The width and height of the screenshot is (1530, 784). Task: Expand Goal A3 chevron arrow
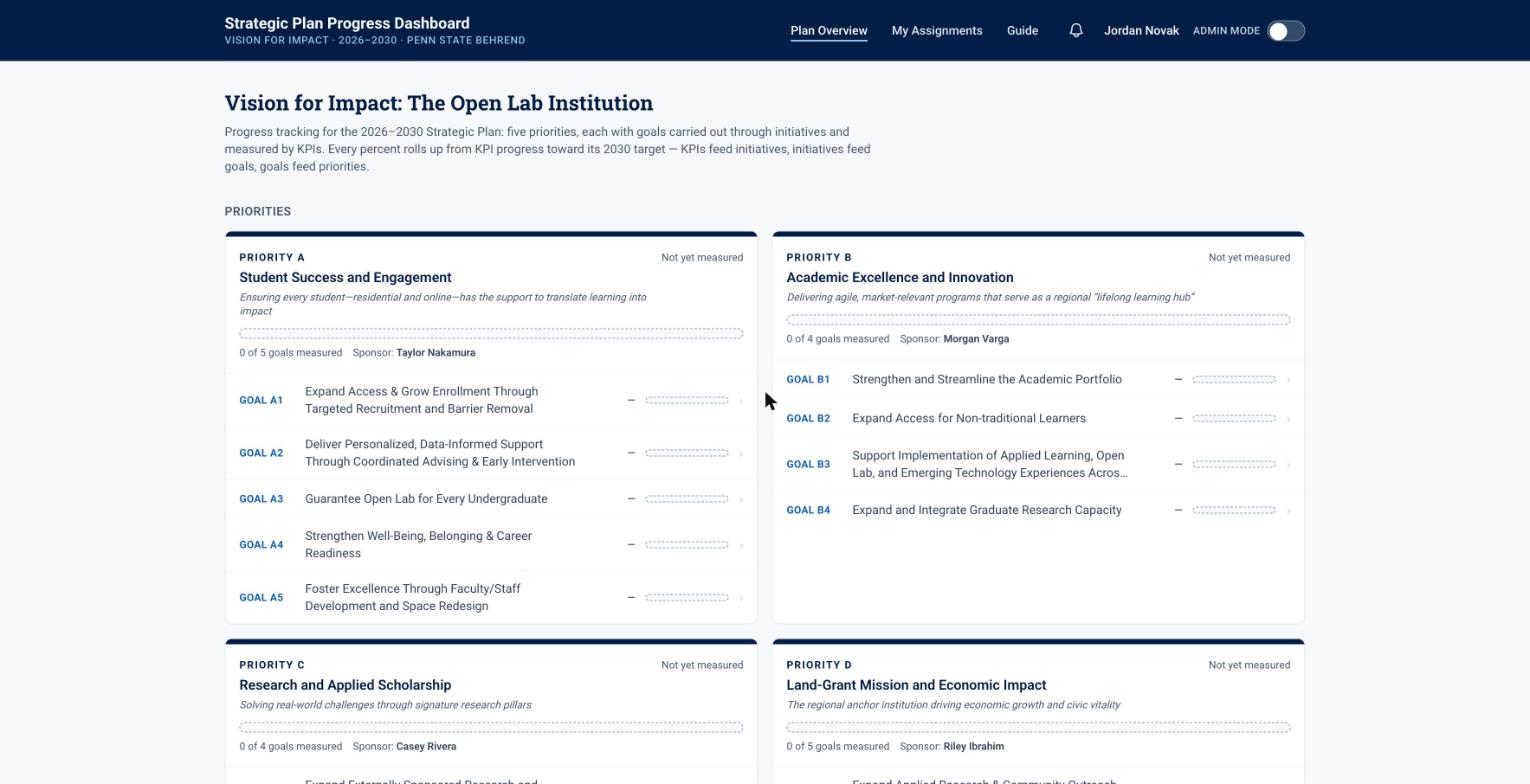click(741, 499)
